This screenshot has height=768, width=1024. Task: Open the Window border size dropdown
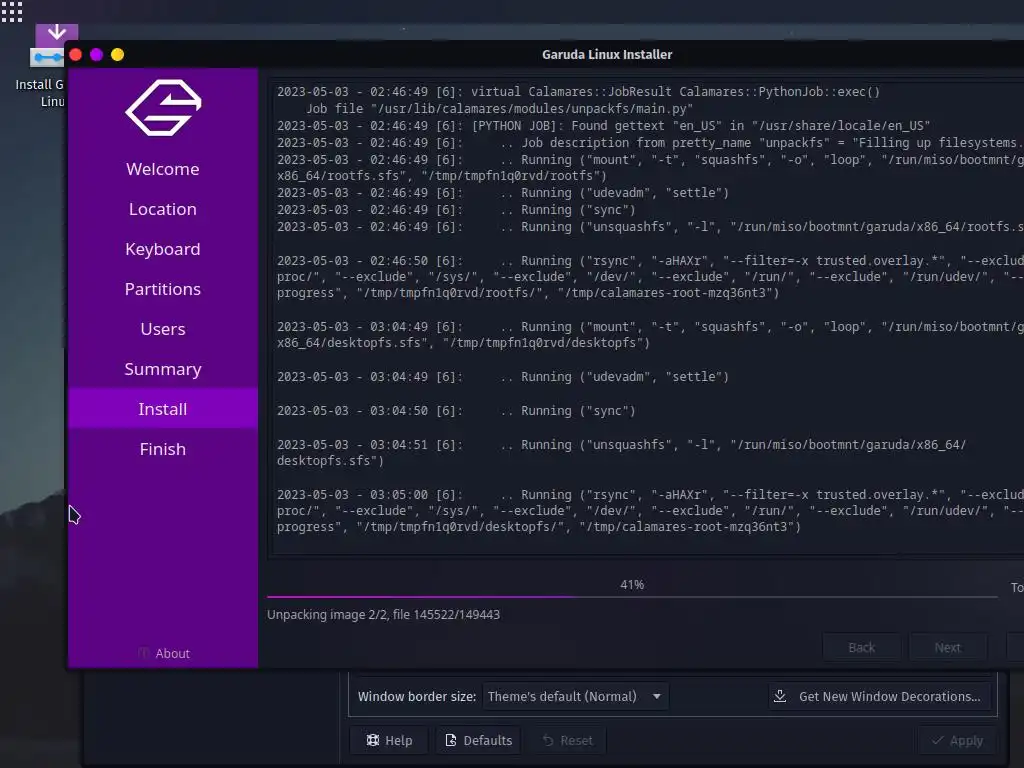coord(575,696)
